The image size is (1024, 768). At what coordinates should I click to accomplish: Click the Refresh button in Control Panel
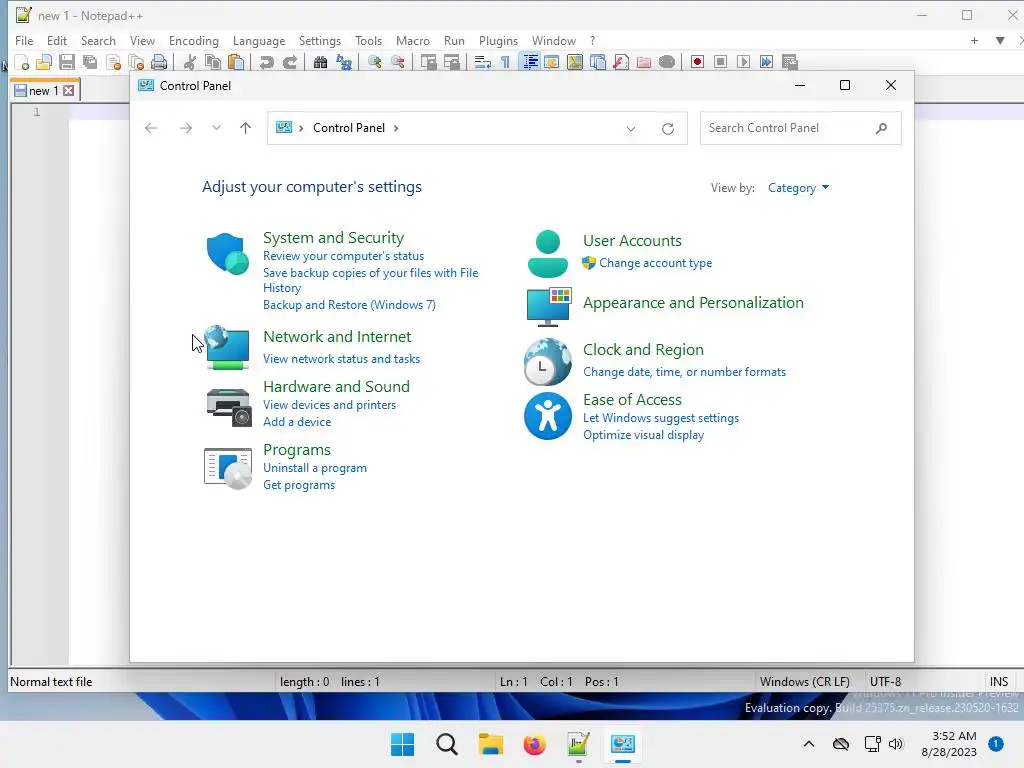tap(667, 129)
